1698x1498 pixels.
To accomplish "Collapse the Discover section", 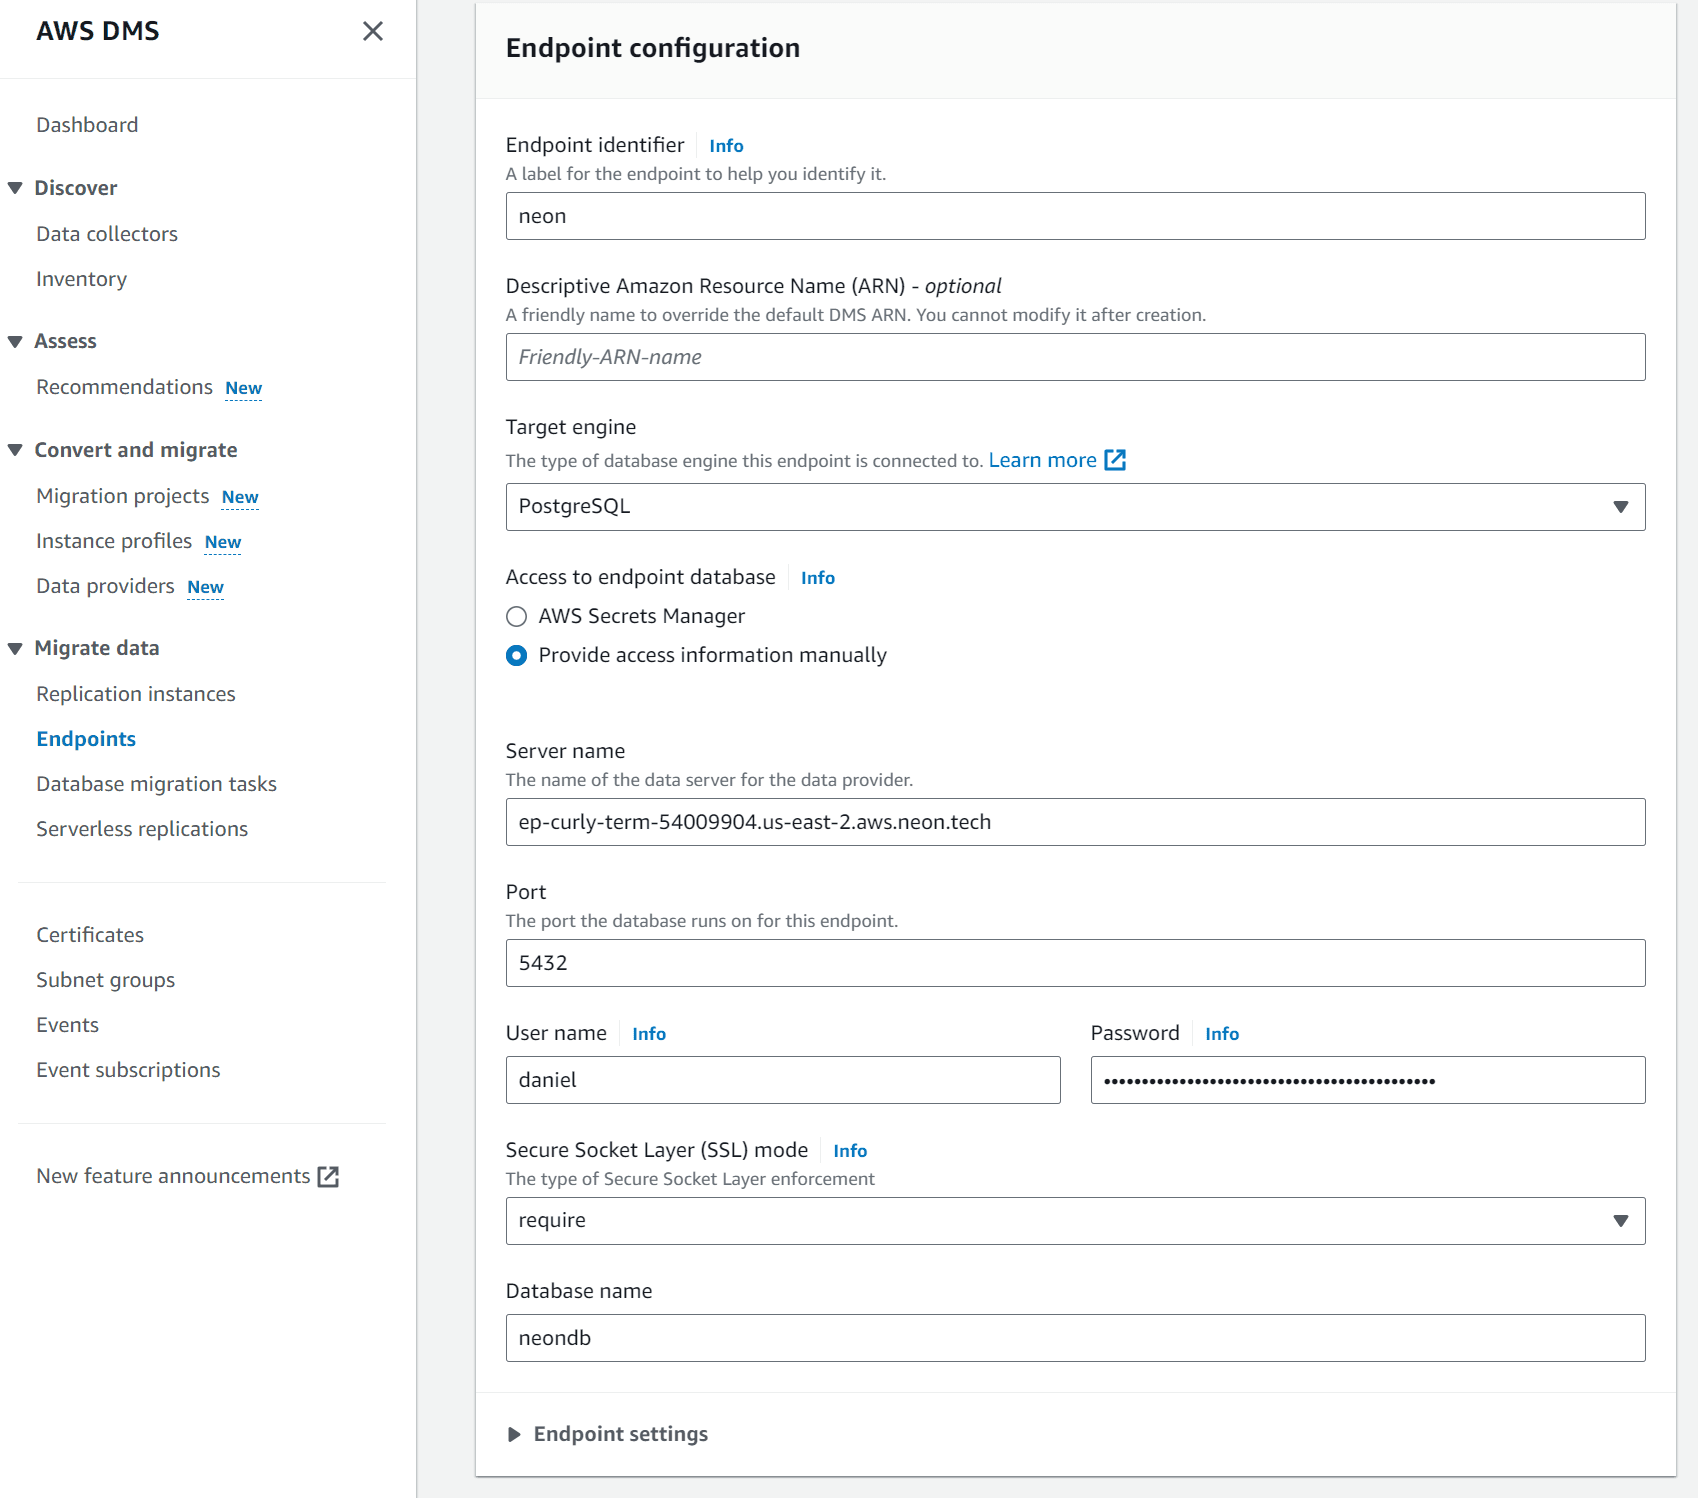I will tap(14, 187).
